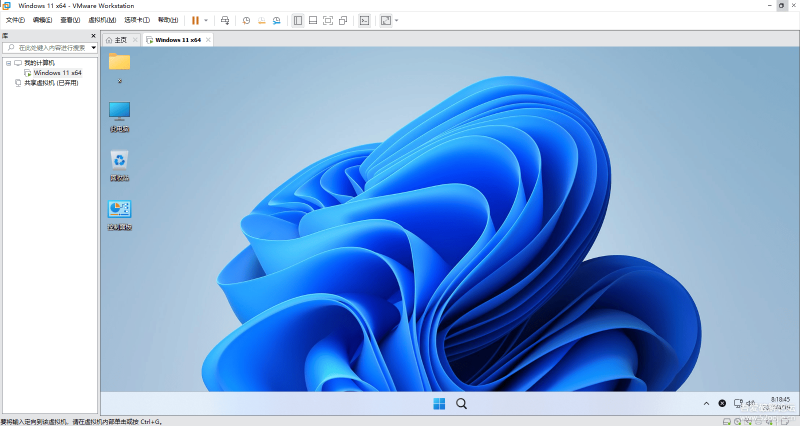
Task: Select Windows 11 x64 in the library tree
Action: (57, 73)
